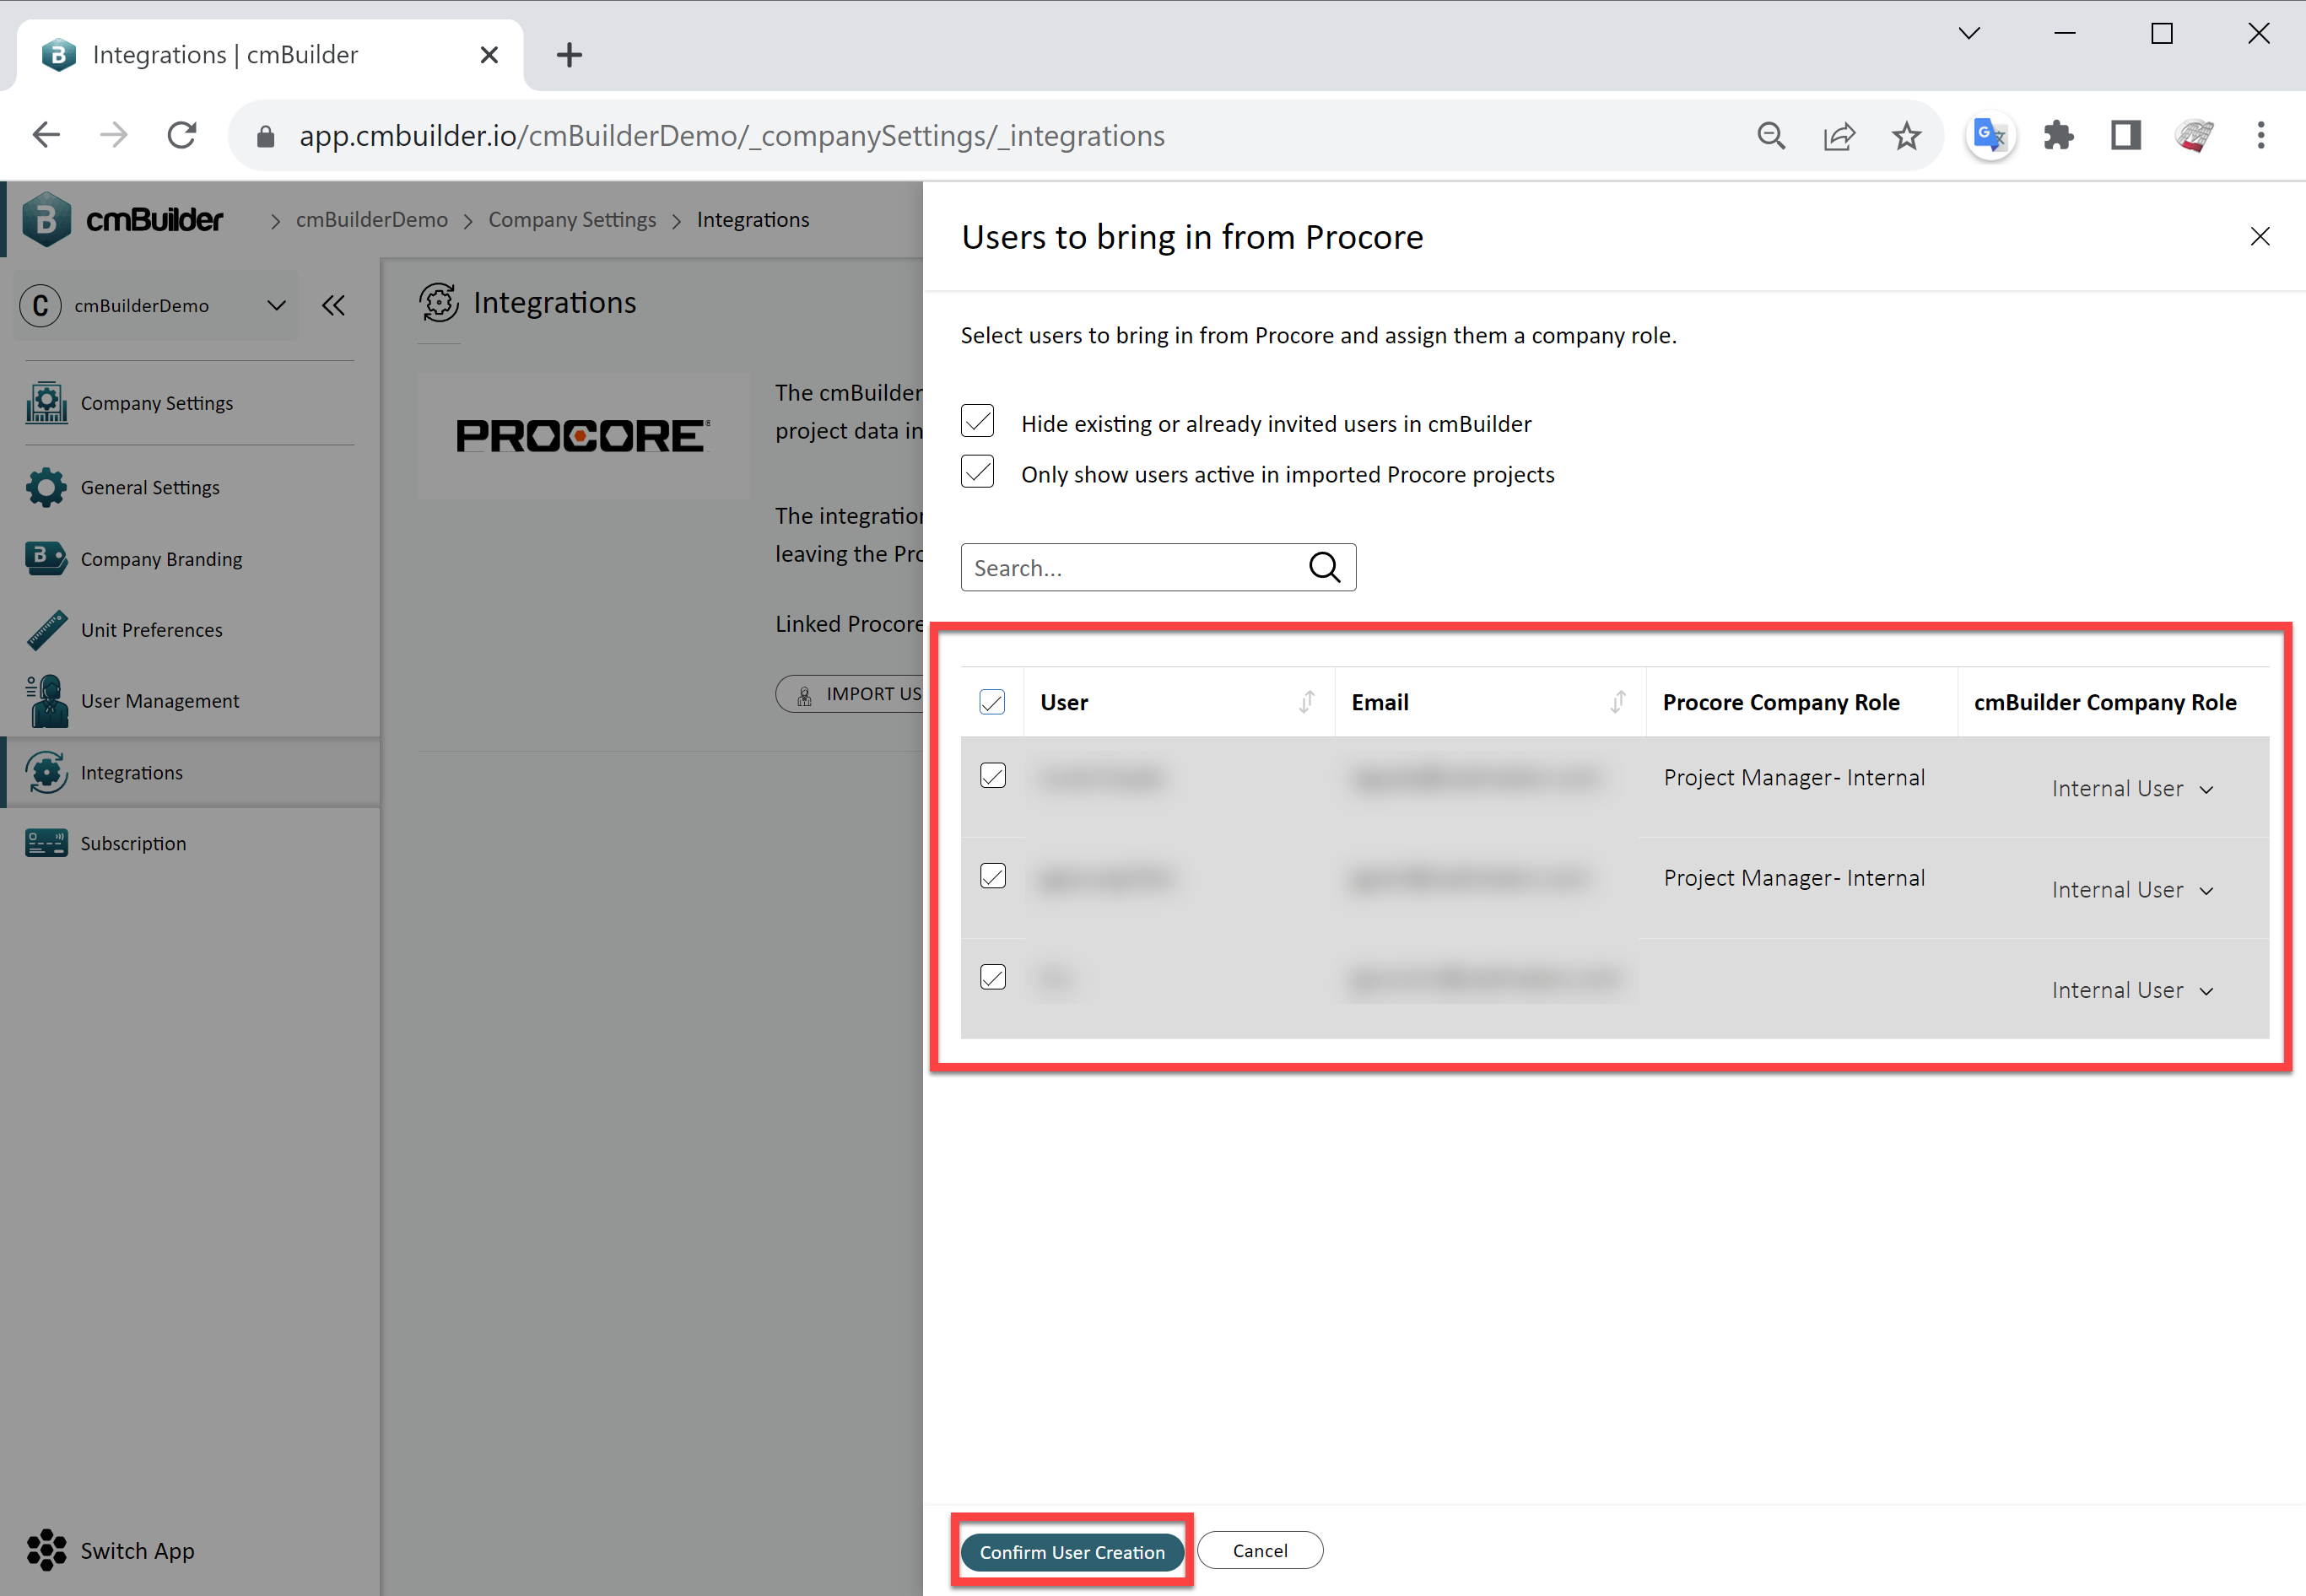The height and width of the screenshot is (1596, 2306).
Task: Open Chrome three-dot menu
Action: (x=2260, y=135)
